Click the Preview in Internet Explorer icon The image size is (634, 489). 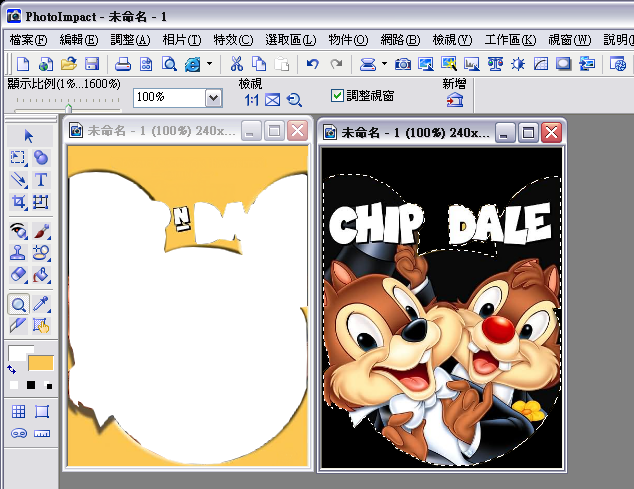pyautogui.click(x=192, y=64)
